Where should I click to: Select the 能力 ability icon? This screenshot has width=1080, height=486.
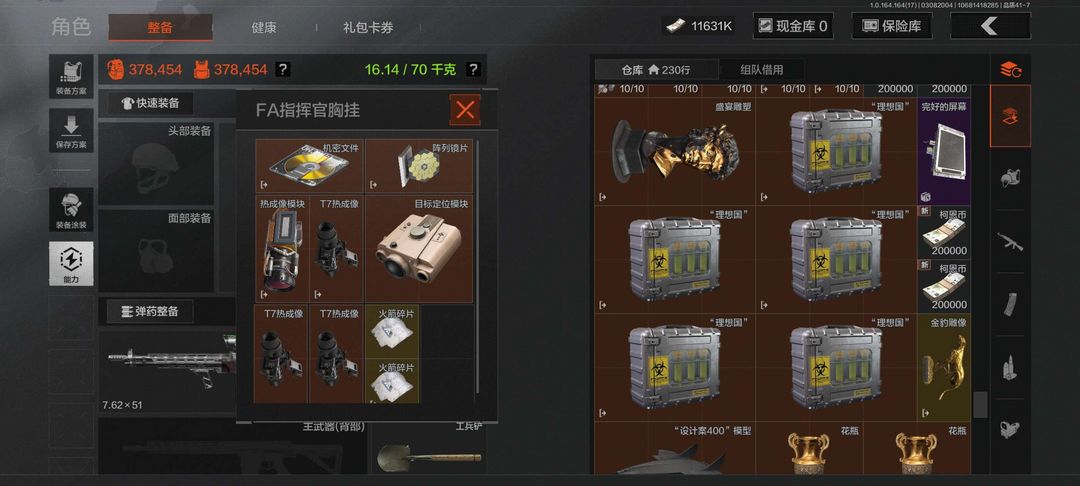71,263
